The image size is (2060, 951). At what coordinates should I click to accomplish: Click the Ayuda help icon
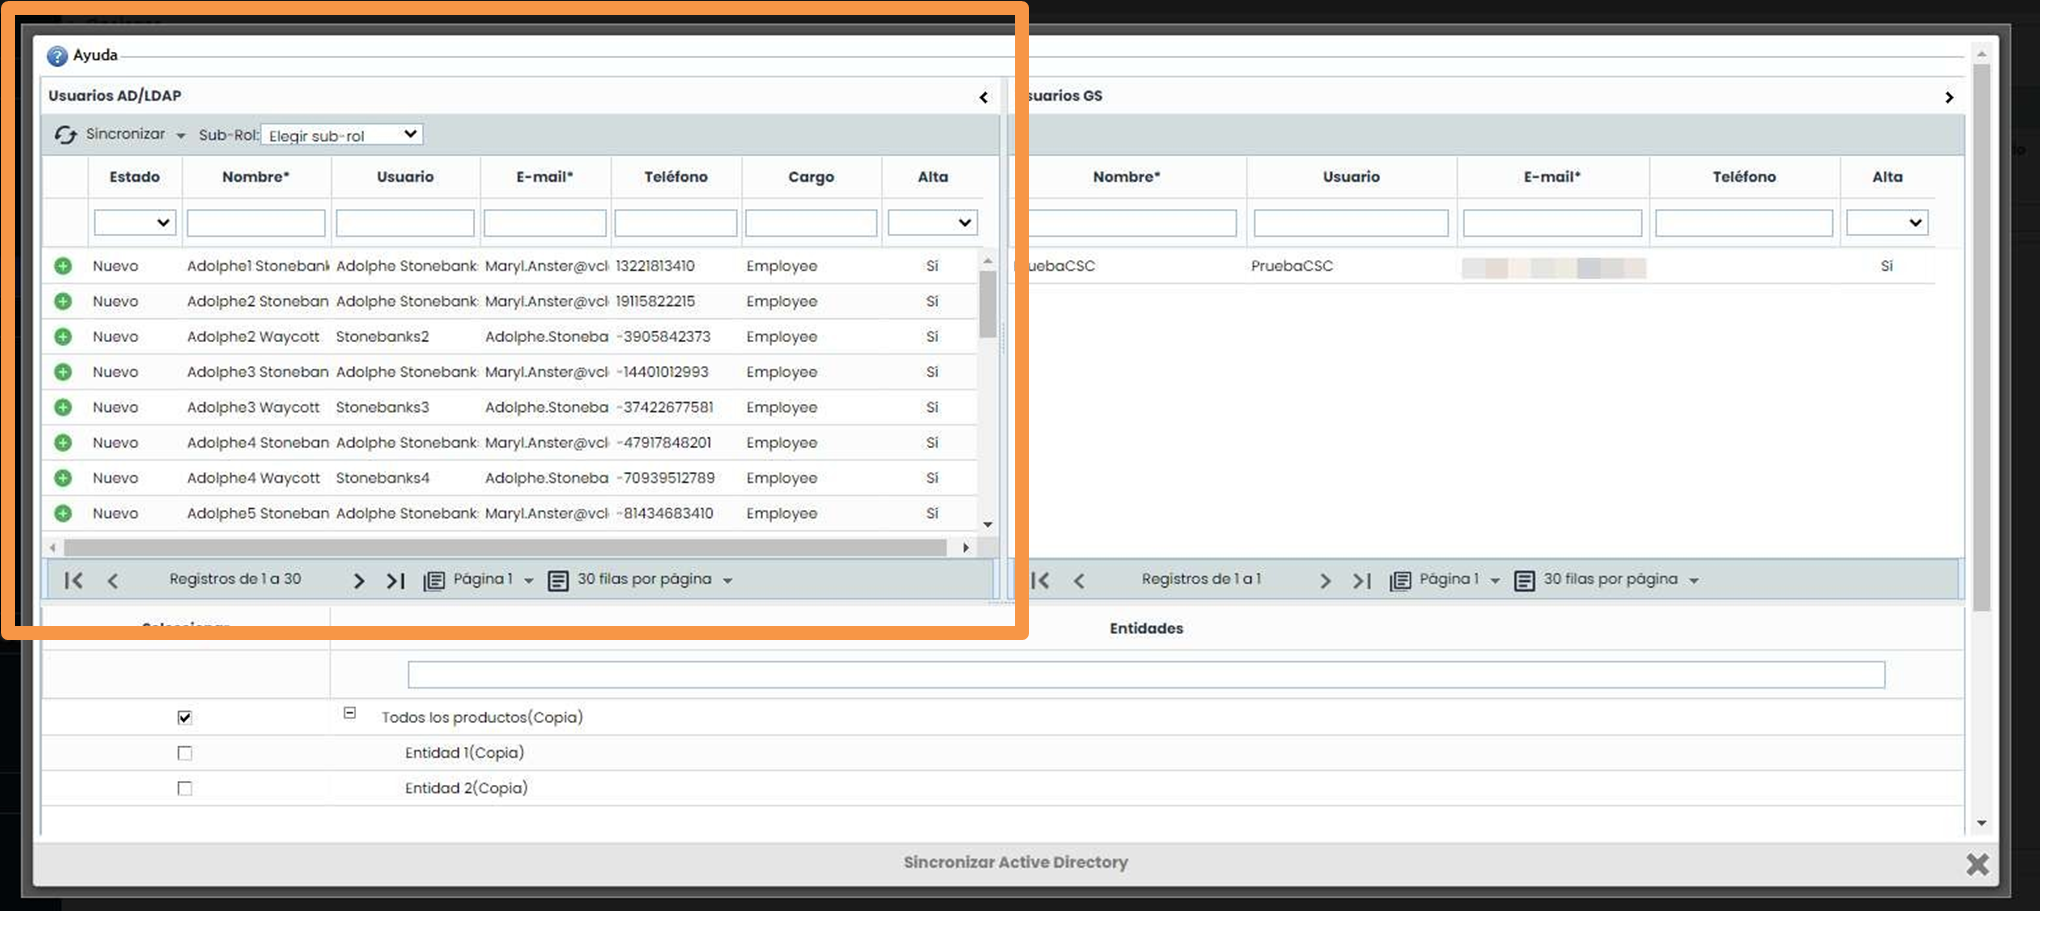[x=57, y=56]
